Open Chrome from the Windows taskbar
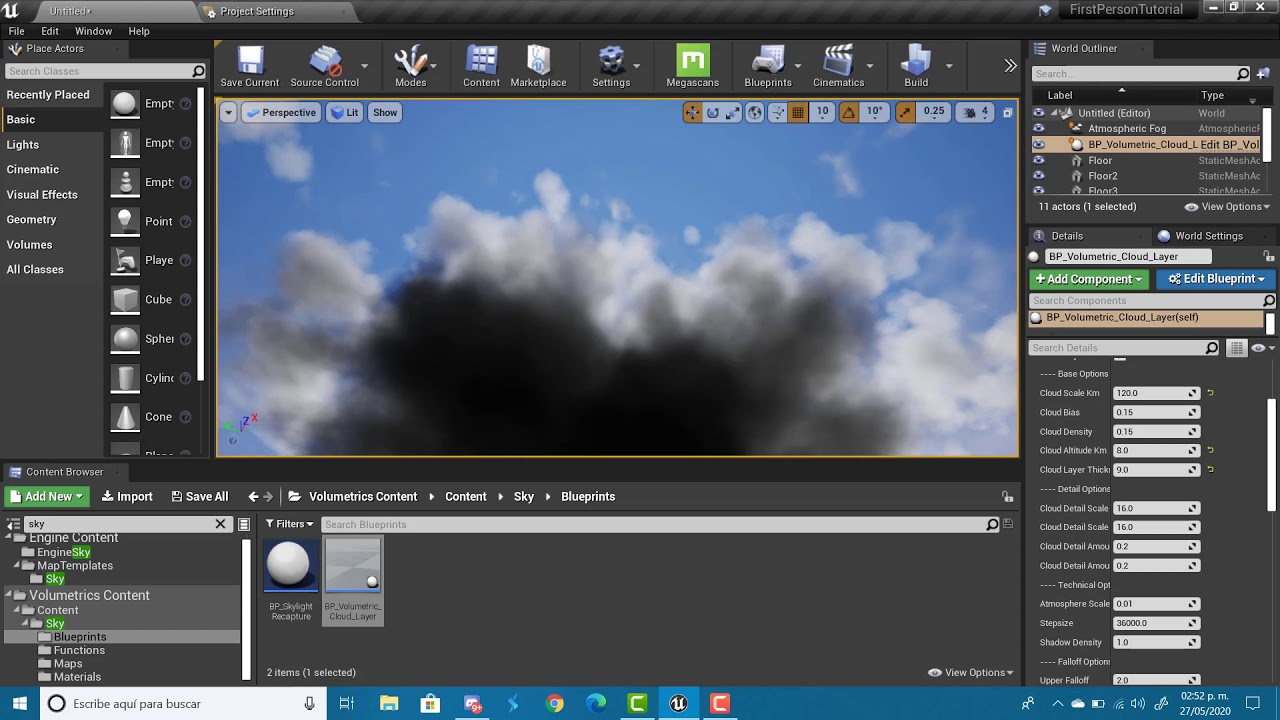Image resolution: width=1280 pixels, height=720 pixels. 554,704
